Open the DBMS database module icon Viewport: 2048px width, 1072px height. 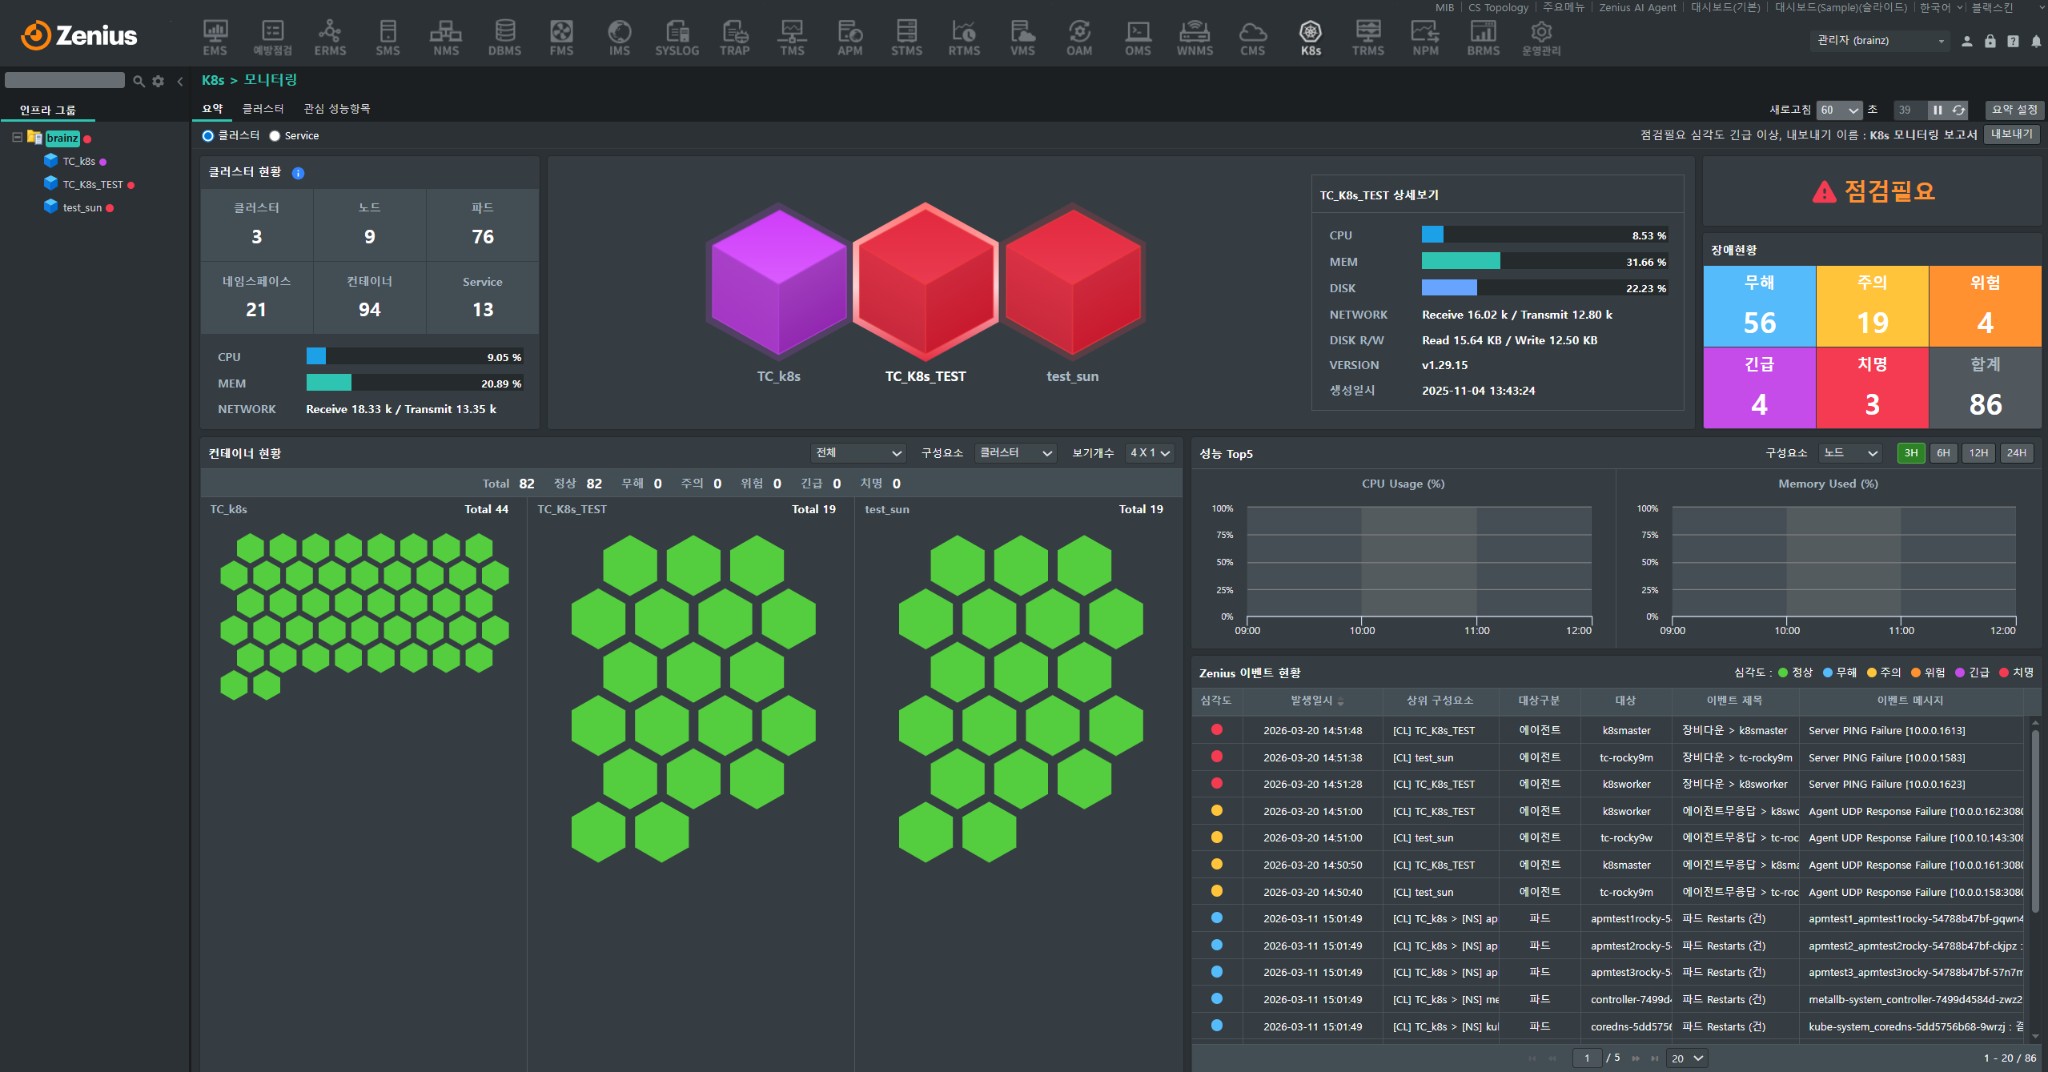505,37
